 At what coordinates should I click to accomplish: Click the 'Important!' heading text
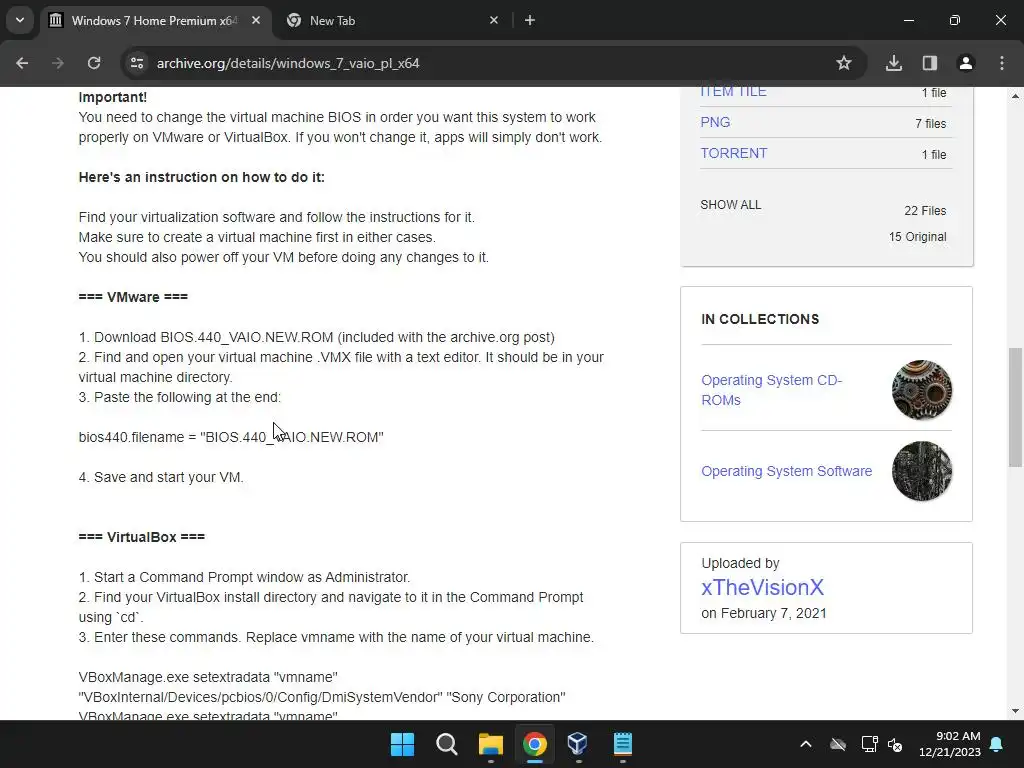(112, 97)
